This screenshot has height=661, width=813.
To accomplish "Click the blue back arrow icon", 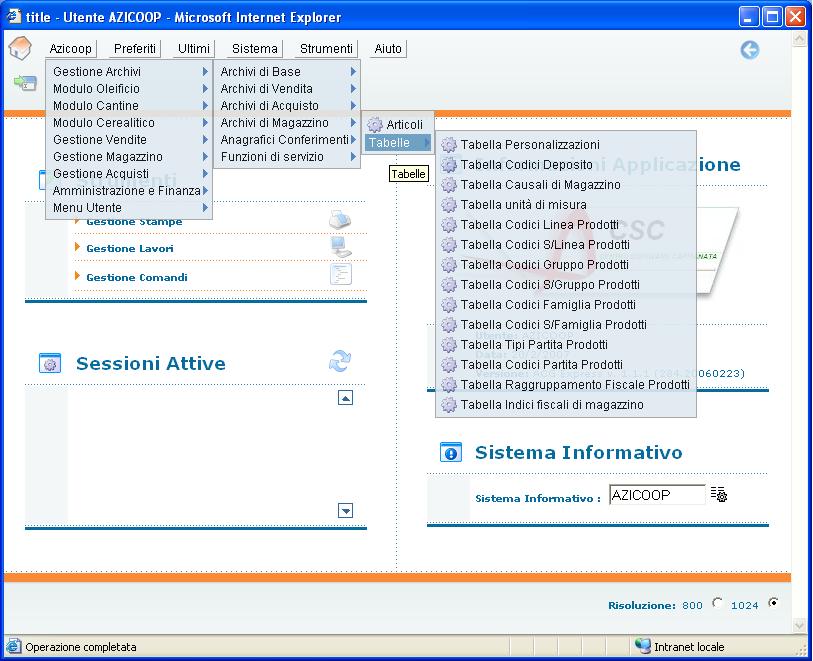I will 749,50.
